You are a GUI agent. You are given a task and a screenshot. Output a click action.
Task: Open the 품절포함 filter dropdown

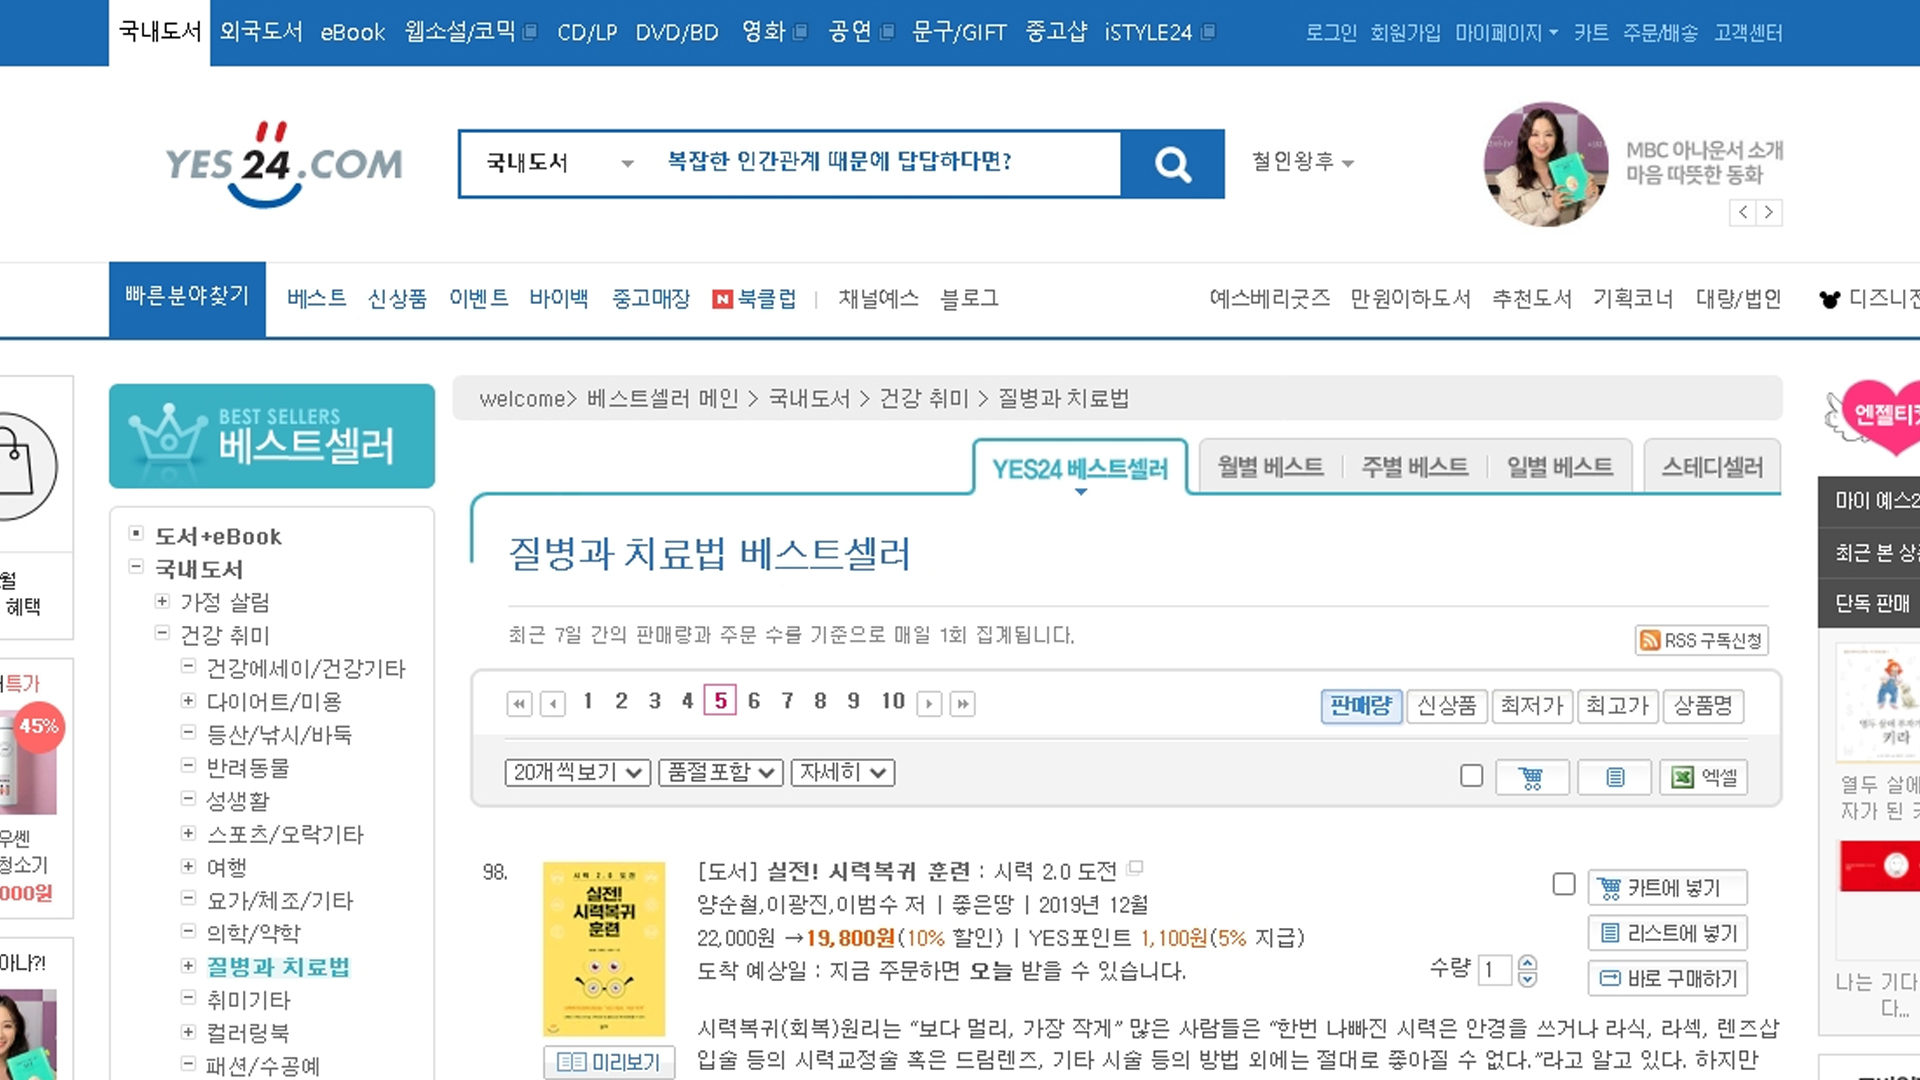click(x=720, y=772)
